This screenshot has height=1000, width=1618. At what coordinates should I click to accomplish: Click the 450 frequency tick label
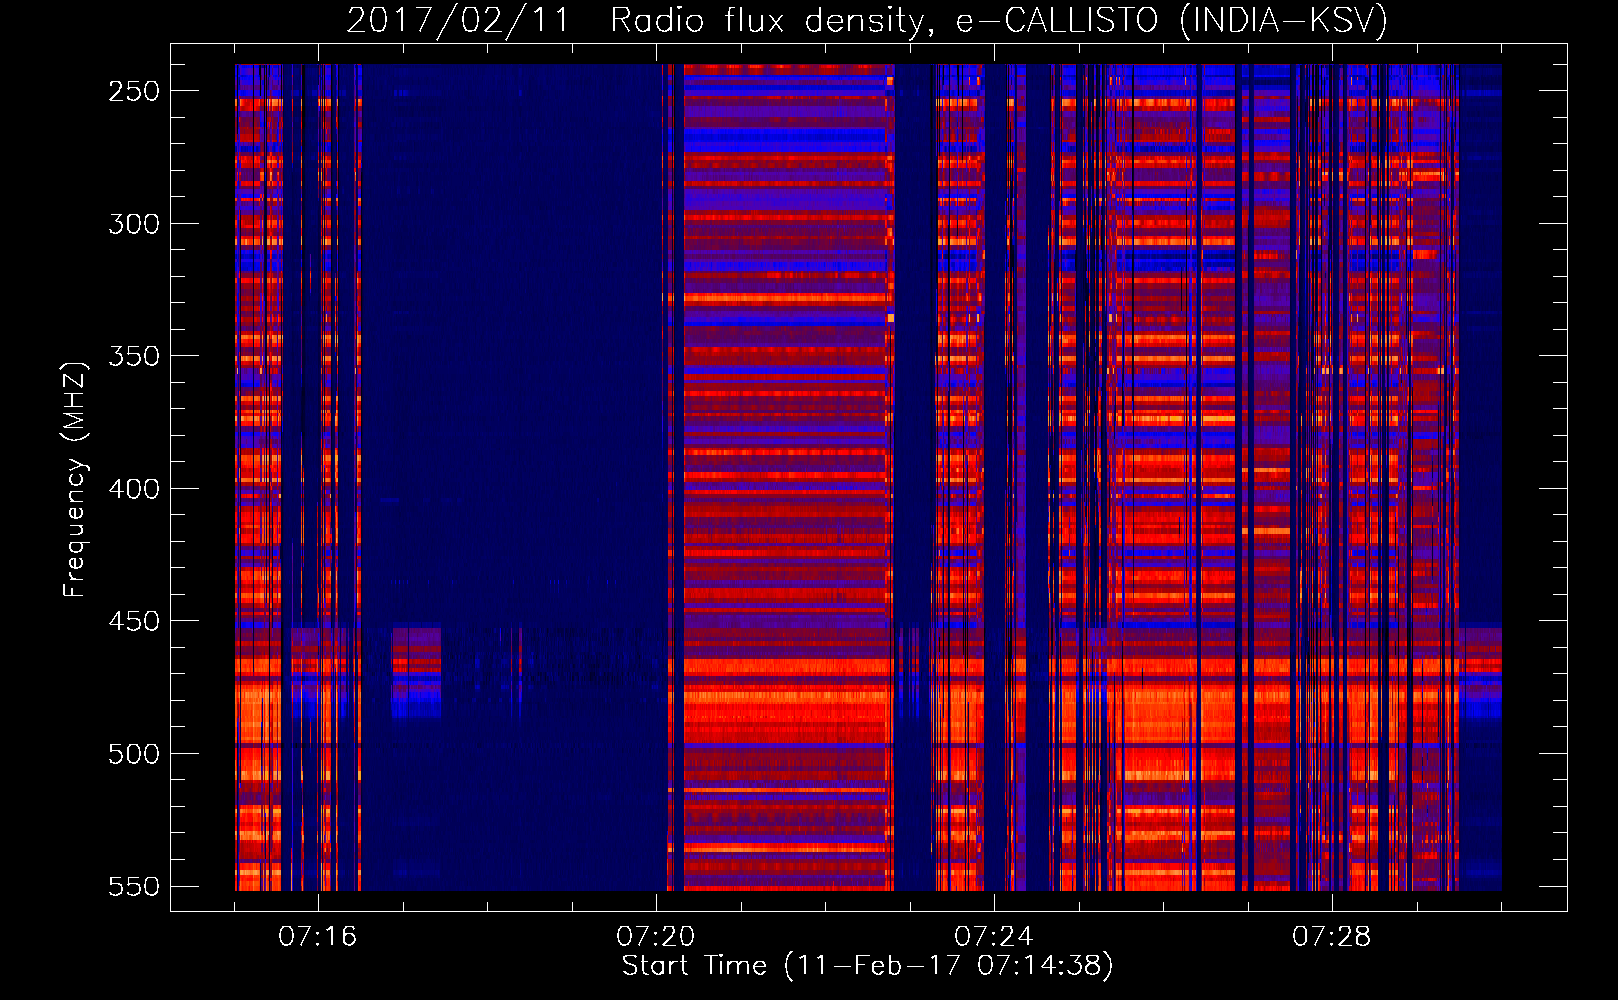coord(134,621)
